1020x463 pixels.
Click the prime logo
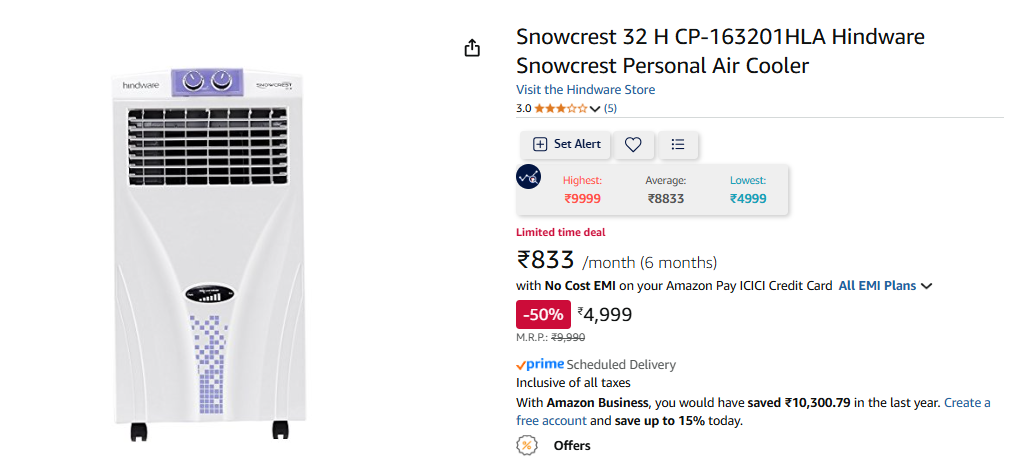click(x=540, y=364)
